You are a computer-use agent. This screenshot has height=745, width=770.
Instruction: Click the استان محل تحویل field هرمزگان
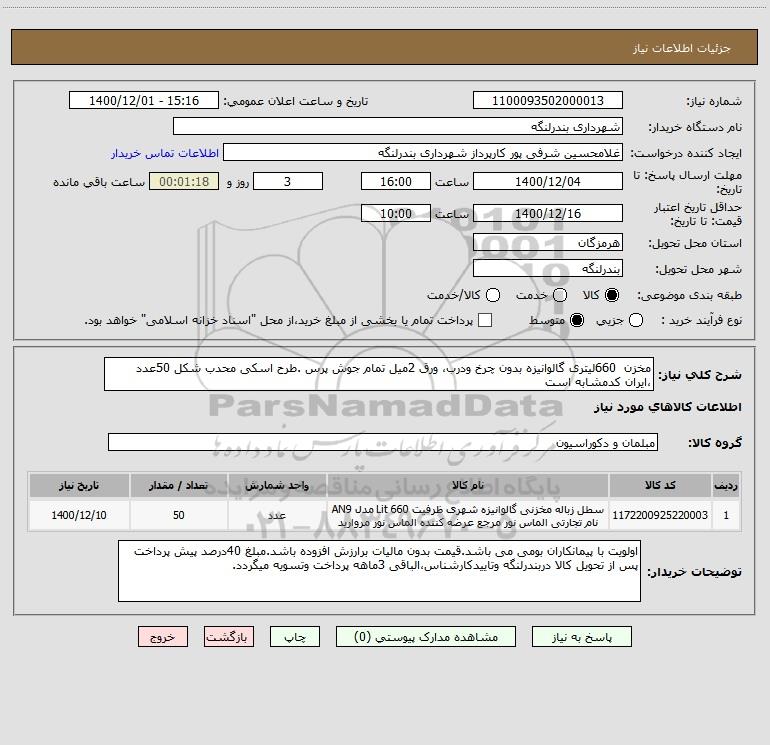coord(548,242)
